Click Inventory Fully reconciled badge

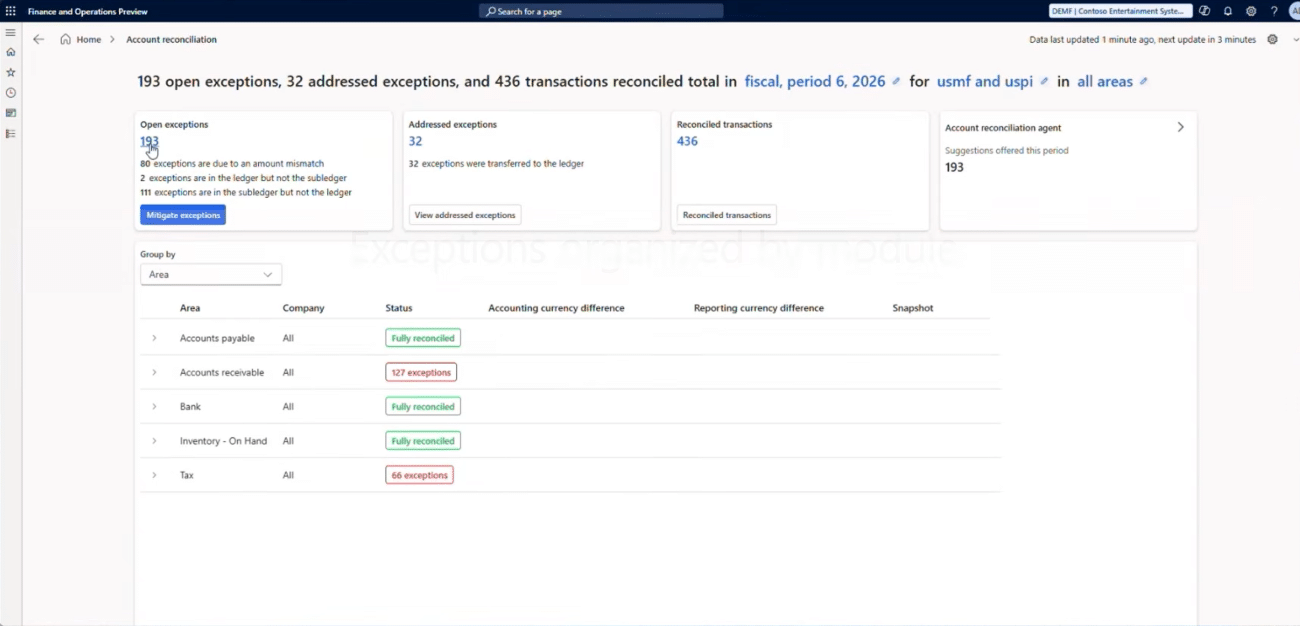point(423,440)
